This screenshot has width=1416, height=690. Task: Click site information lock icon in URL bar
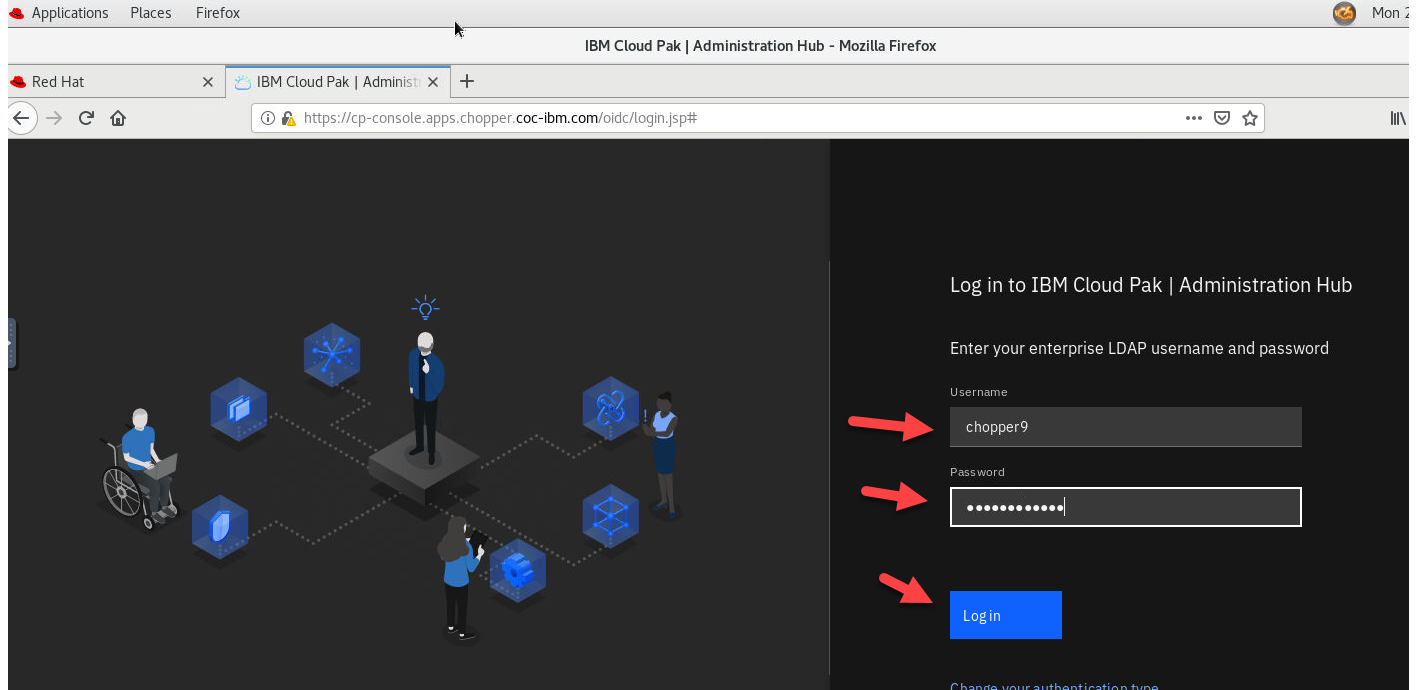289,118
